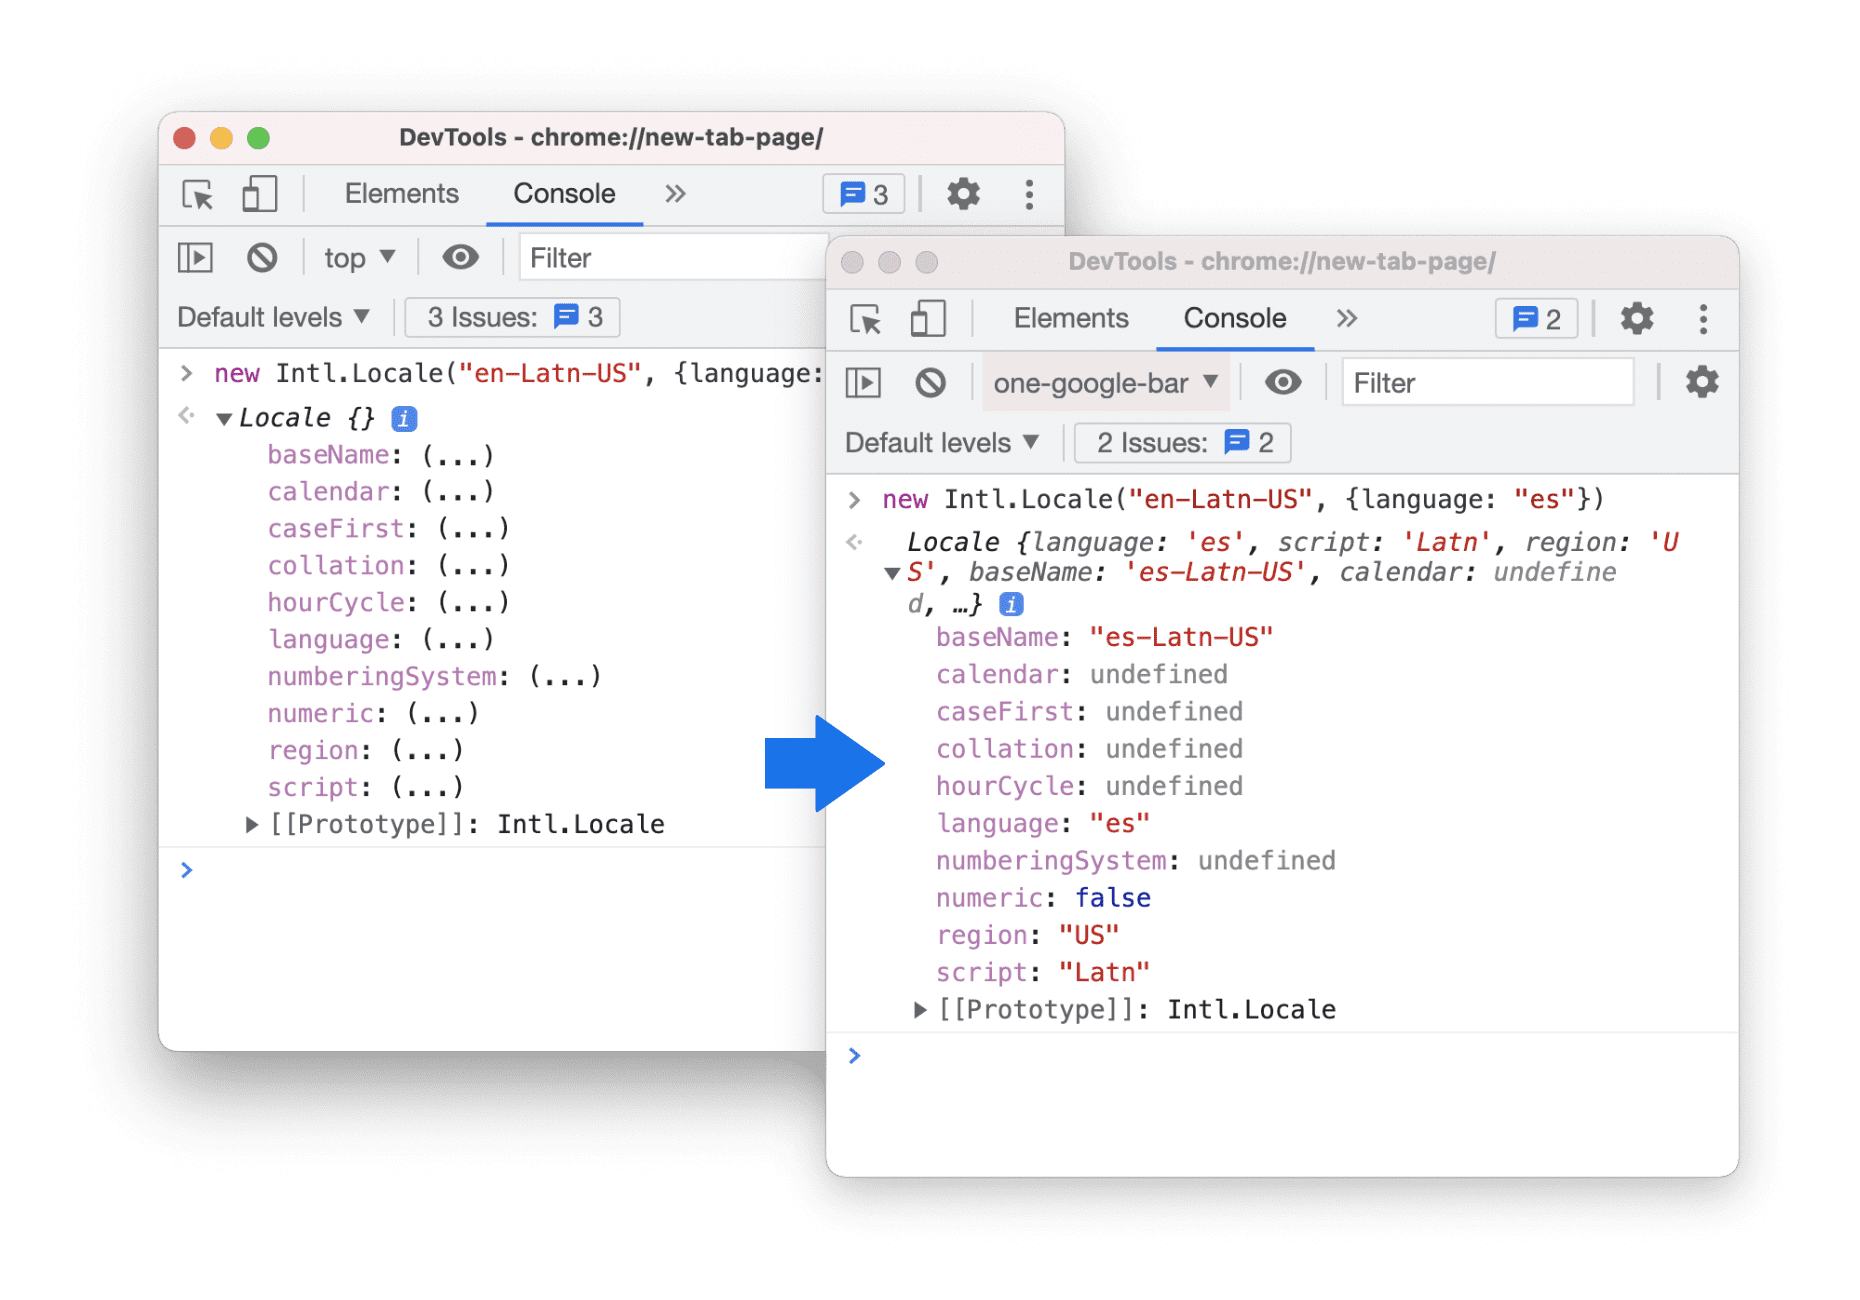1860x1300 pixels.
Task: Open the top frame context dropdown
Action: (356, 257)
